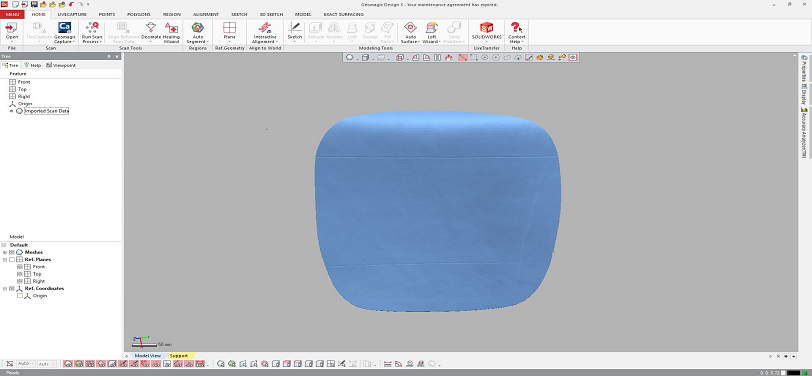The height and width of the screenshot is (376, 812).
Task: Open the Accuracy Analyzer side panel tab
Action: (804, 134)
